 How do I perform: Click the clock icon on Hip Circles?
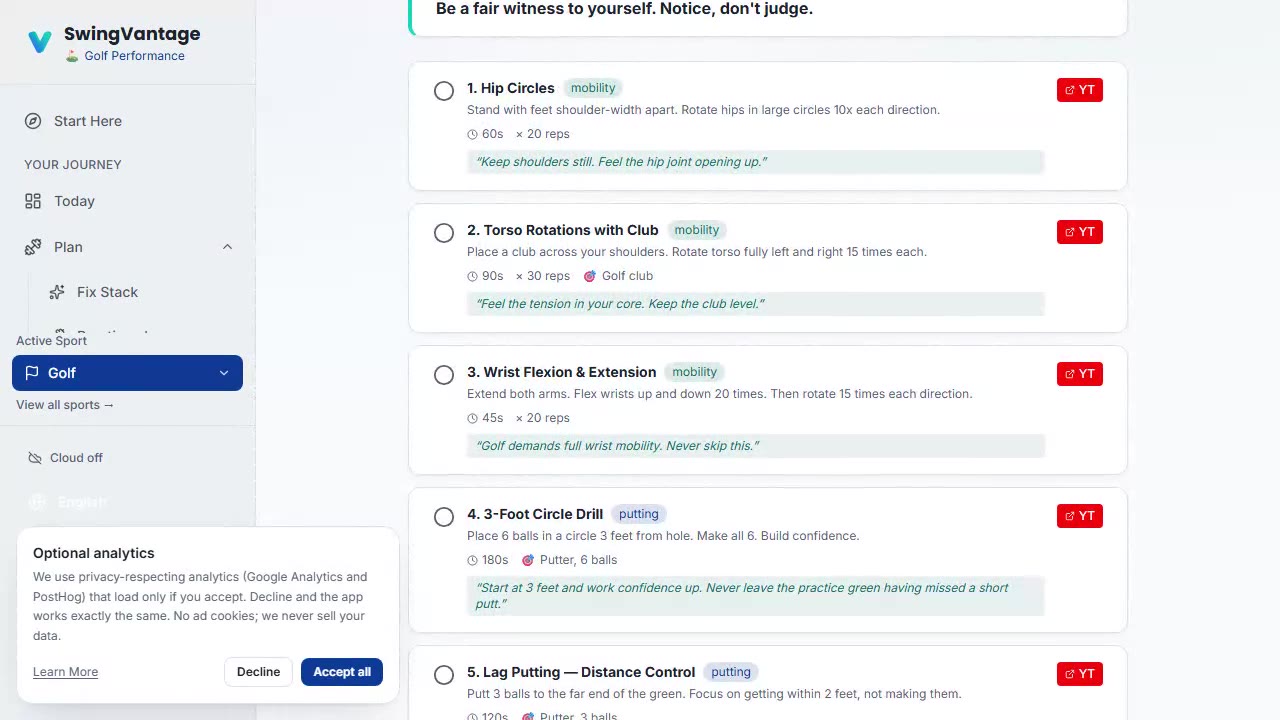(473, 134)
